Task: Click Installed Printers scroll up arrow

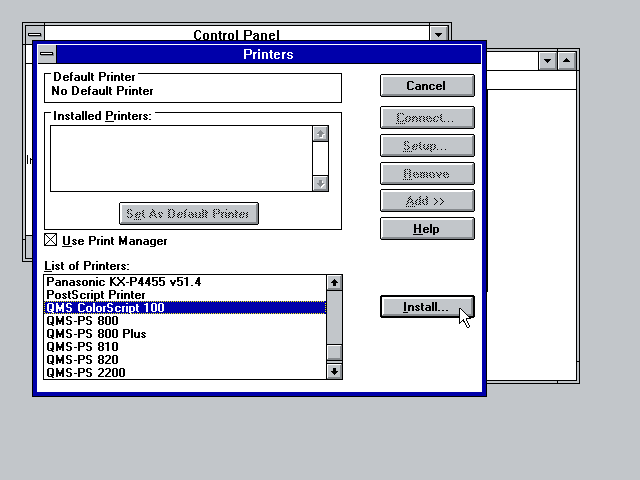Action: click(320, 133)
